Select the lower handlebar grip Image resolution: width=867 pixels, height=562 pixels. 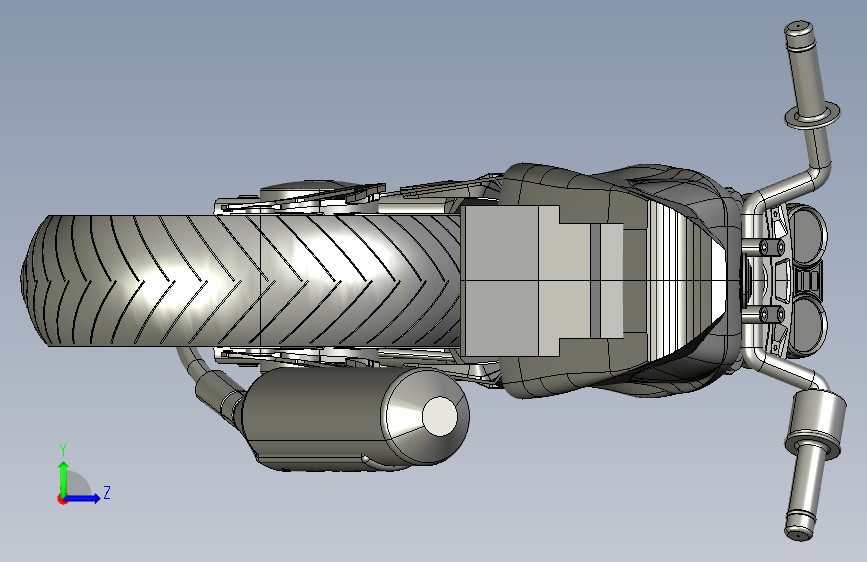[x=806, y=490]
